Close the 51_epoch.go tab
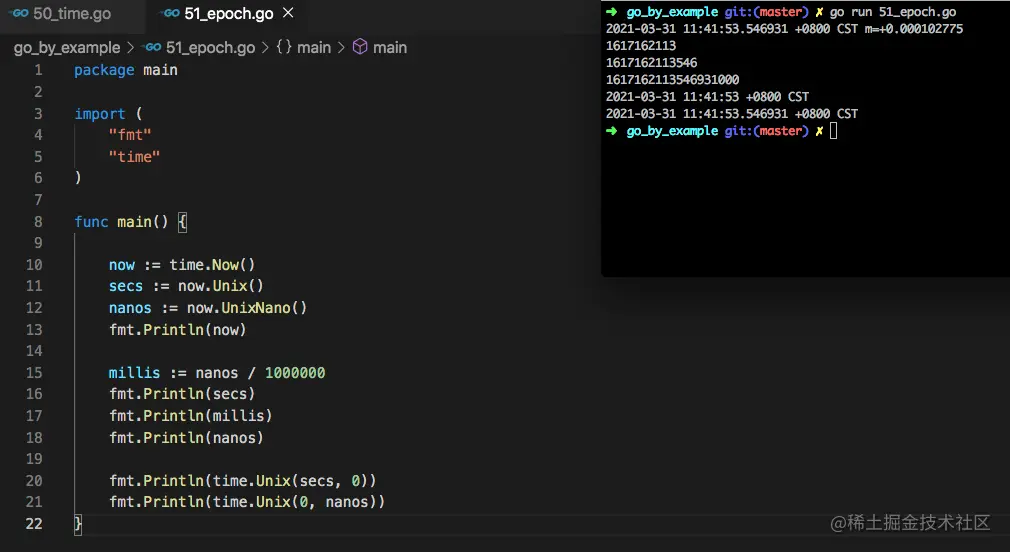Screen dimensions: 1010x552 click(289, 13)
